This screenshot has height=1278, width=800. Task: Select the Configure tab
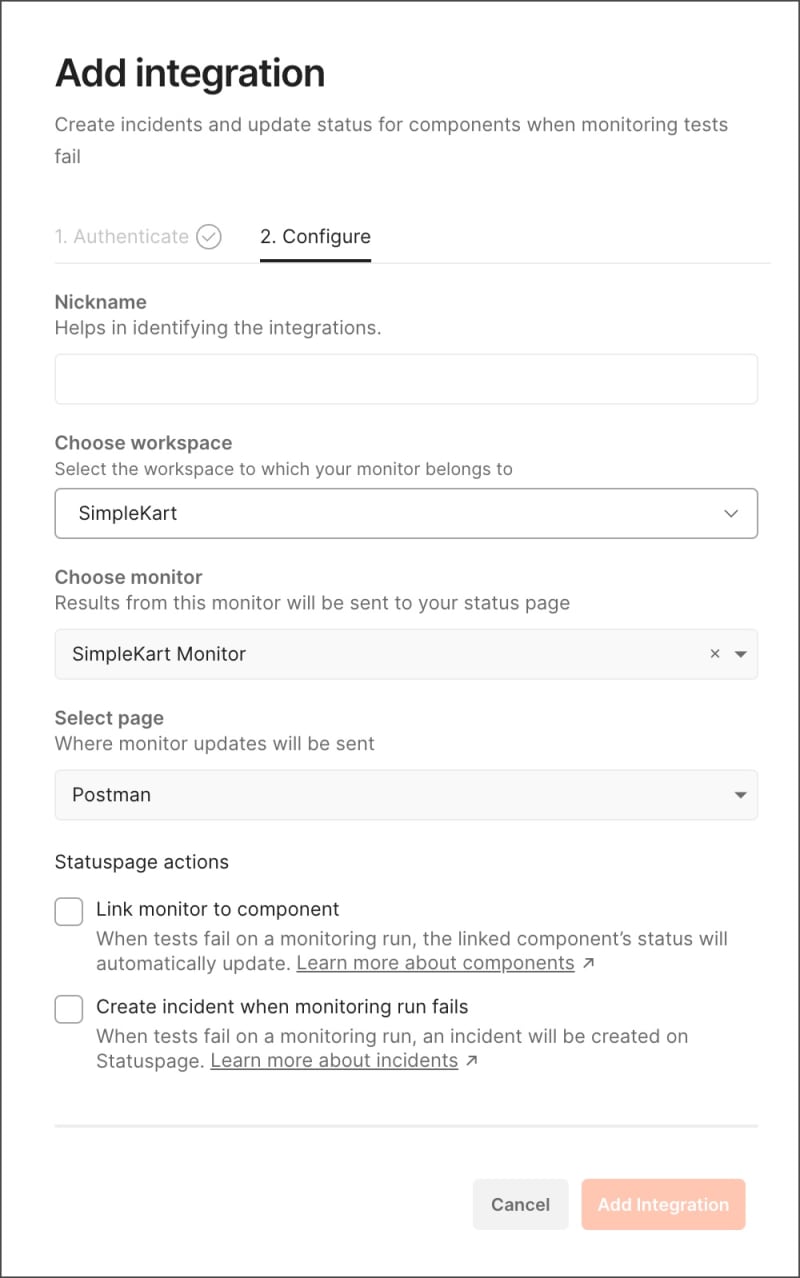pos(315,237)
